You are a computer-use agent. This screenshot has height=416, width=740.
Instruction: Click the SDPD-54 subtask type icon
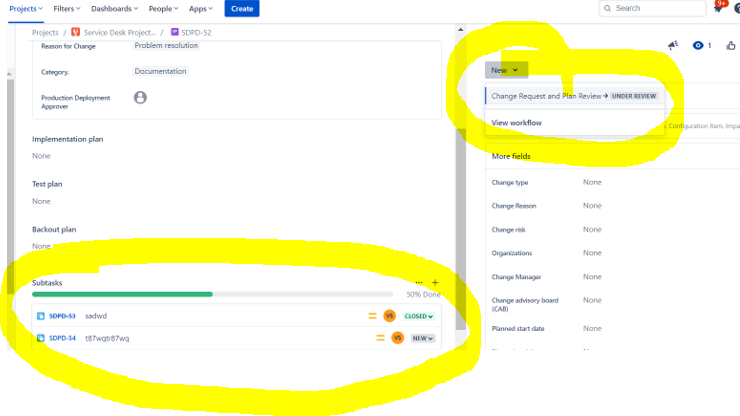tap(41, 338)
